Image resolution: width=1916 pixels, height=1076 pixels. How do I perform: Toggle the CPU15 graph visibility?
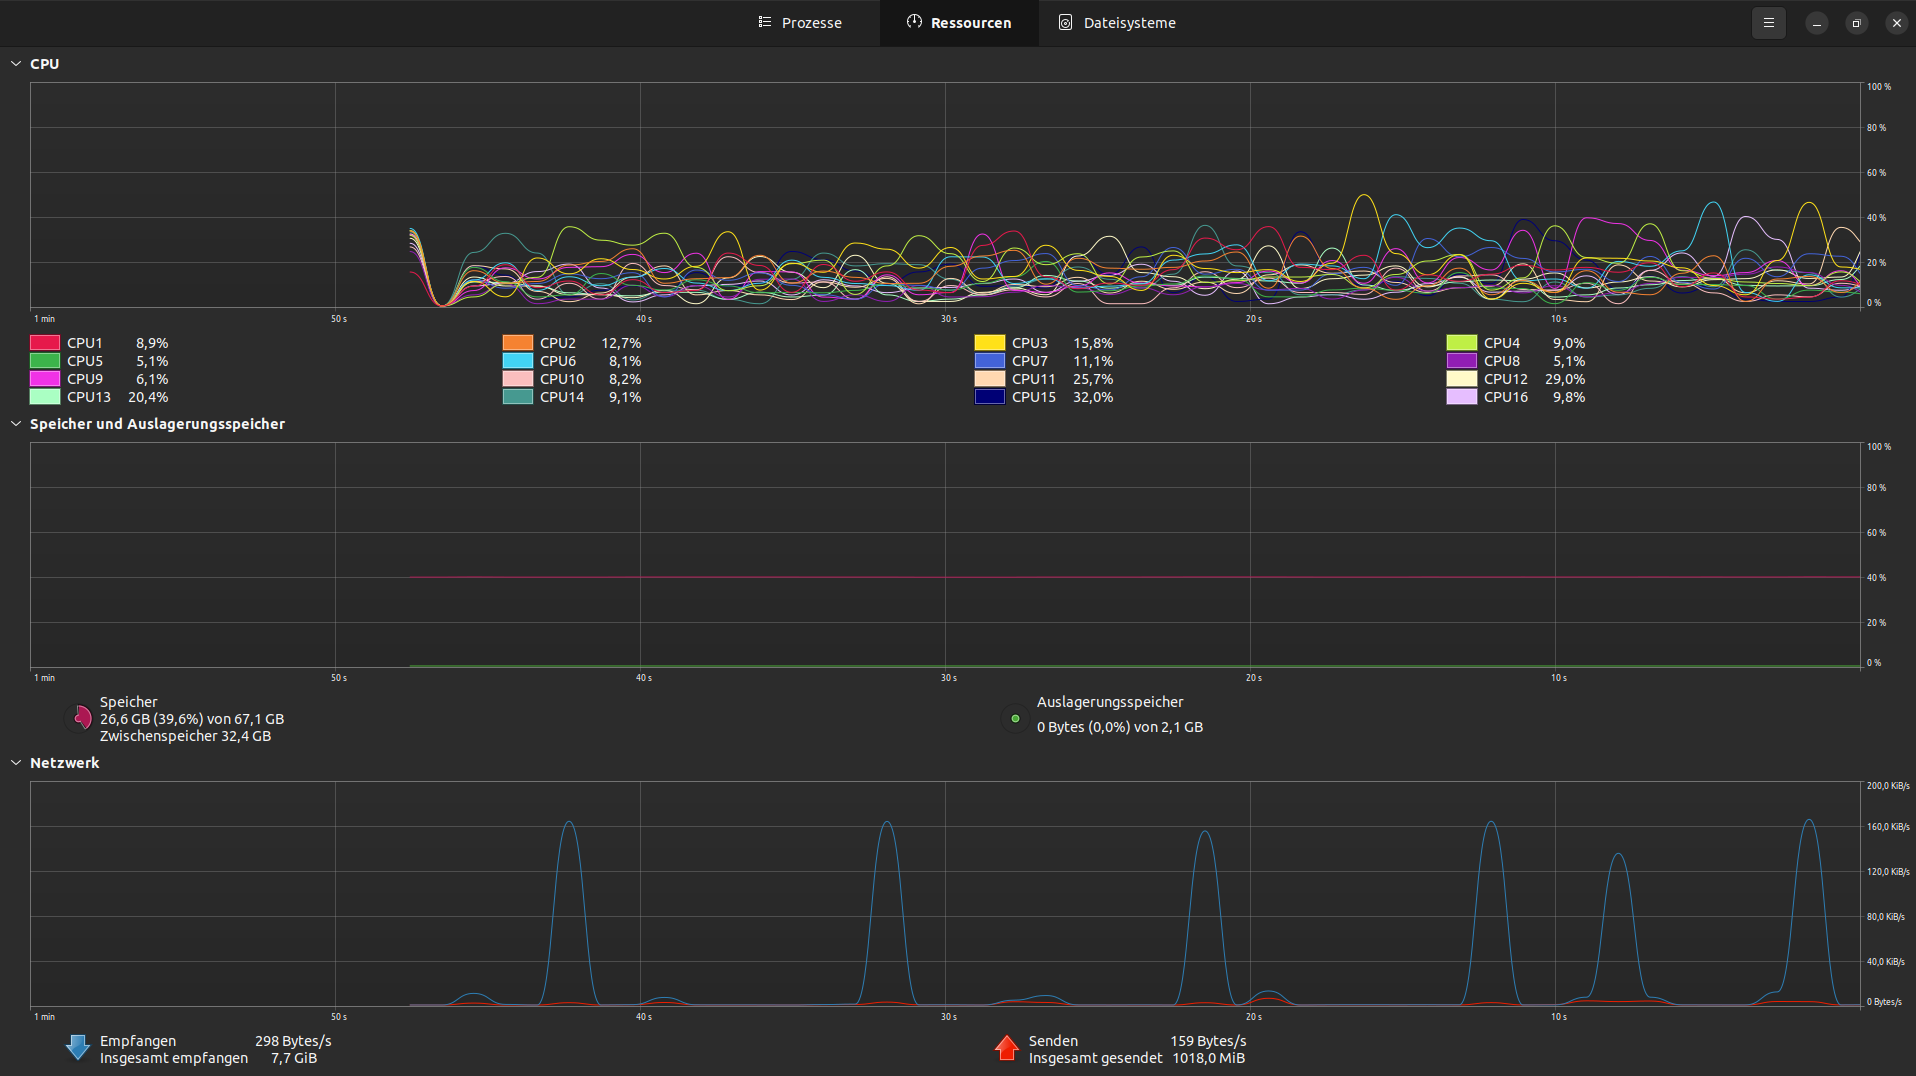988,396
